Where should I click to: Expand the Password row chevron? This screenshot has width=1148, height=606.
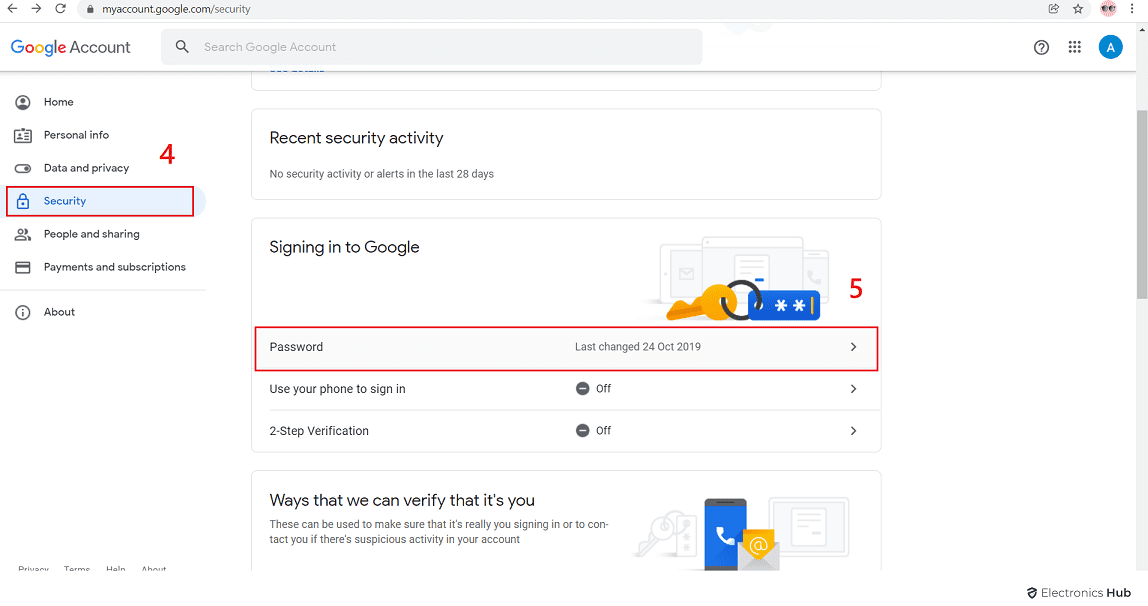pos(853,347)
